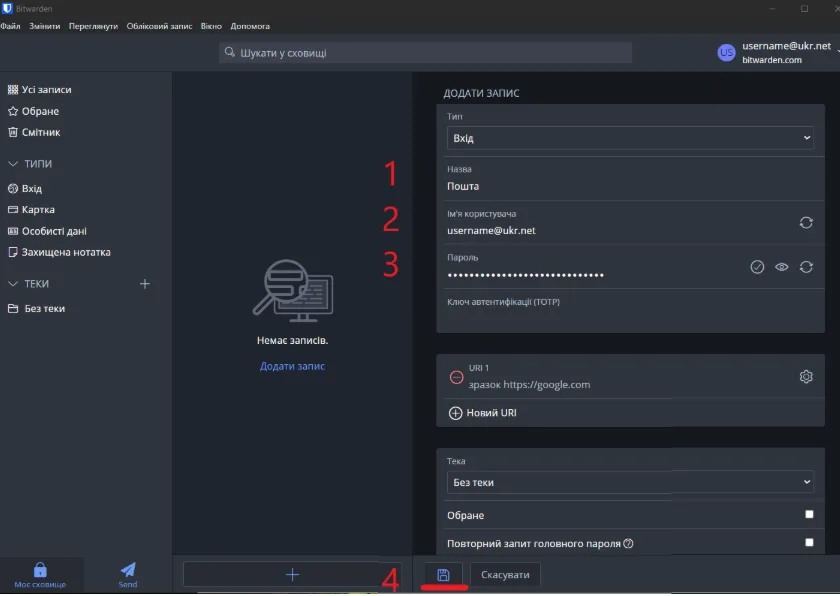This screenshot has height=596, width=840.
Task: Toggle password visibility with the eye icon
Action: coord(782,267)
